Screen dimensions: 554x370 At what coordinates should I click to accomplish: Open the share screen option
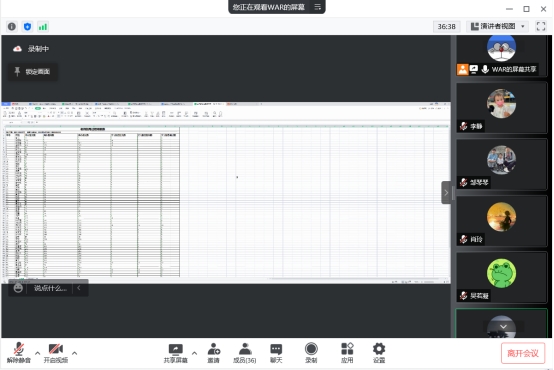coord(176,353)
